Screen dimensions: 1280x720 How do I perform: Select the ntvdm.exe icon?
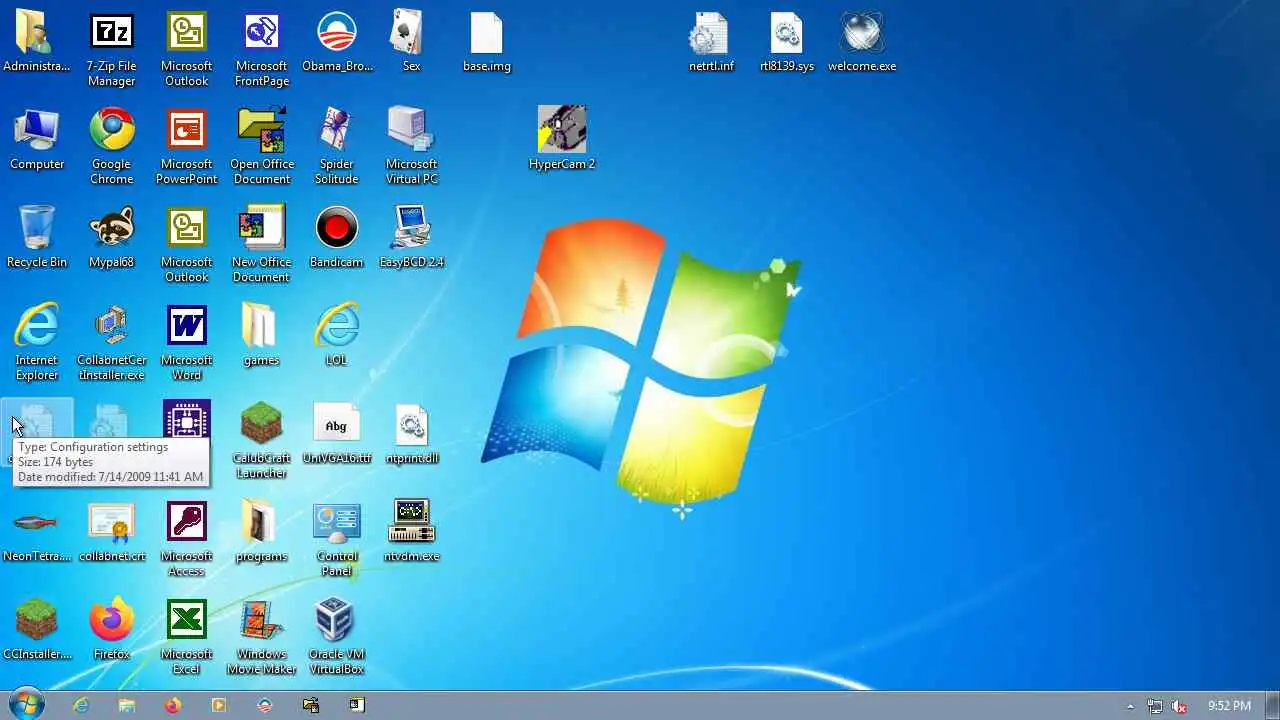coord(411,532)
